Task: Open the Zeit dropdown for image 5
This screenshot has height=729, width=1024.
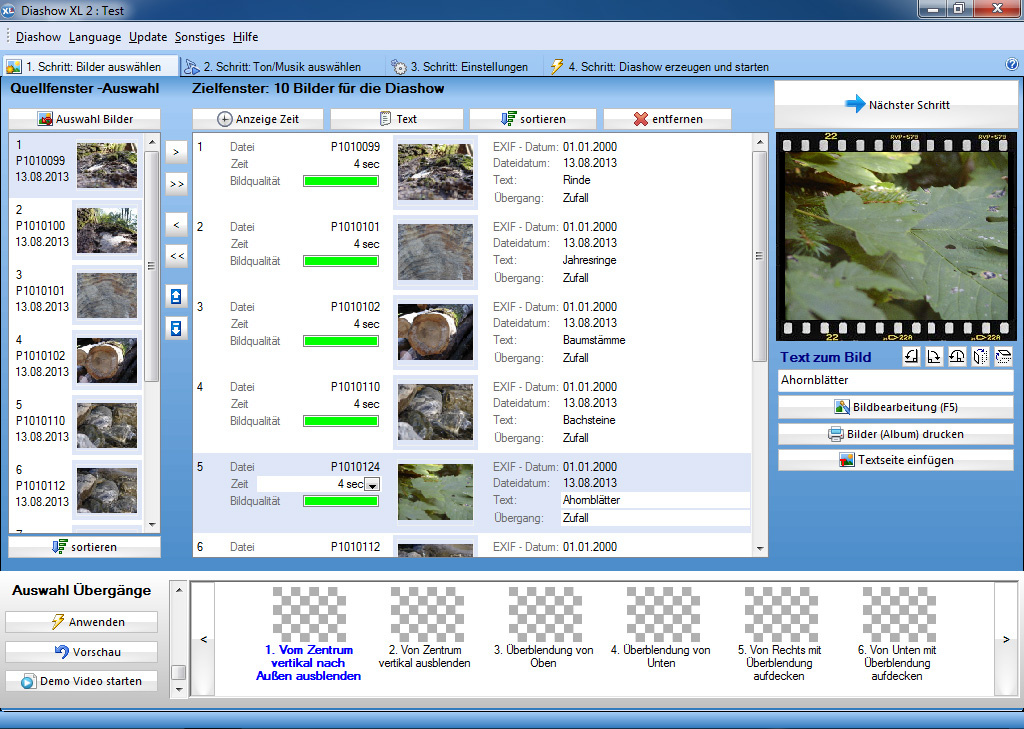Action: pyautogui.click(x=372, y=484)
